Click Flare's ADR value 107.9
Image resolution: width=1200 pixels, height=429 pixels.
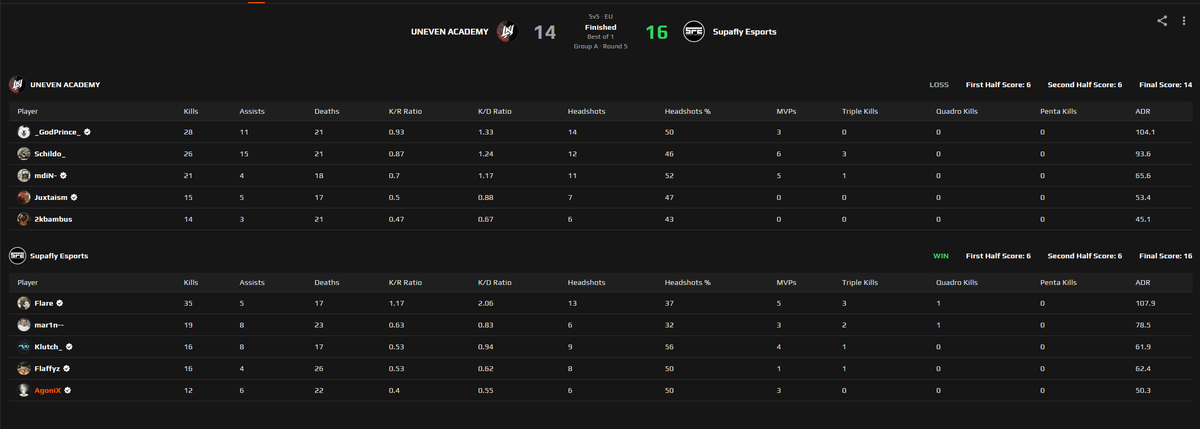(1146, 303)
